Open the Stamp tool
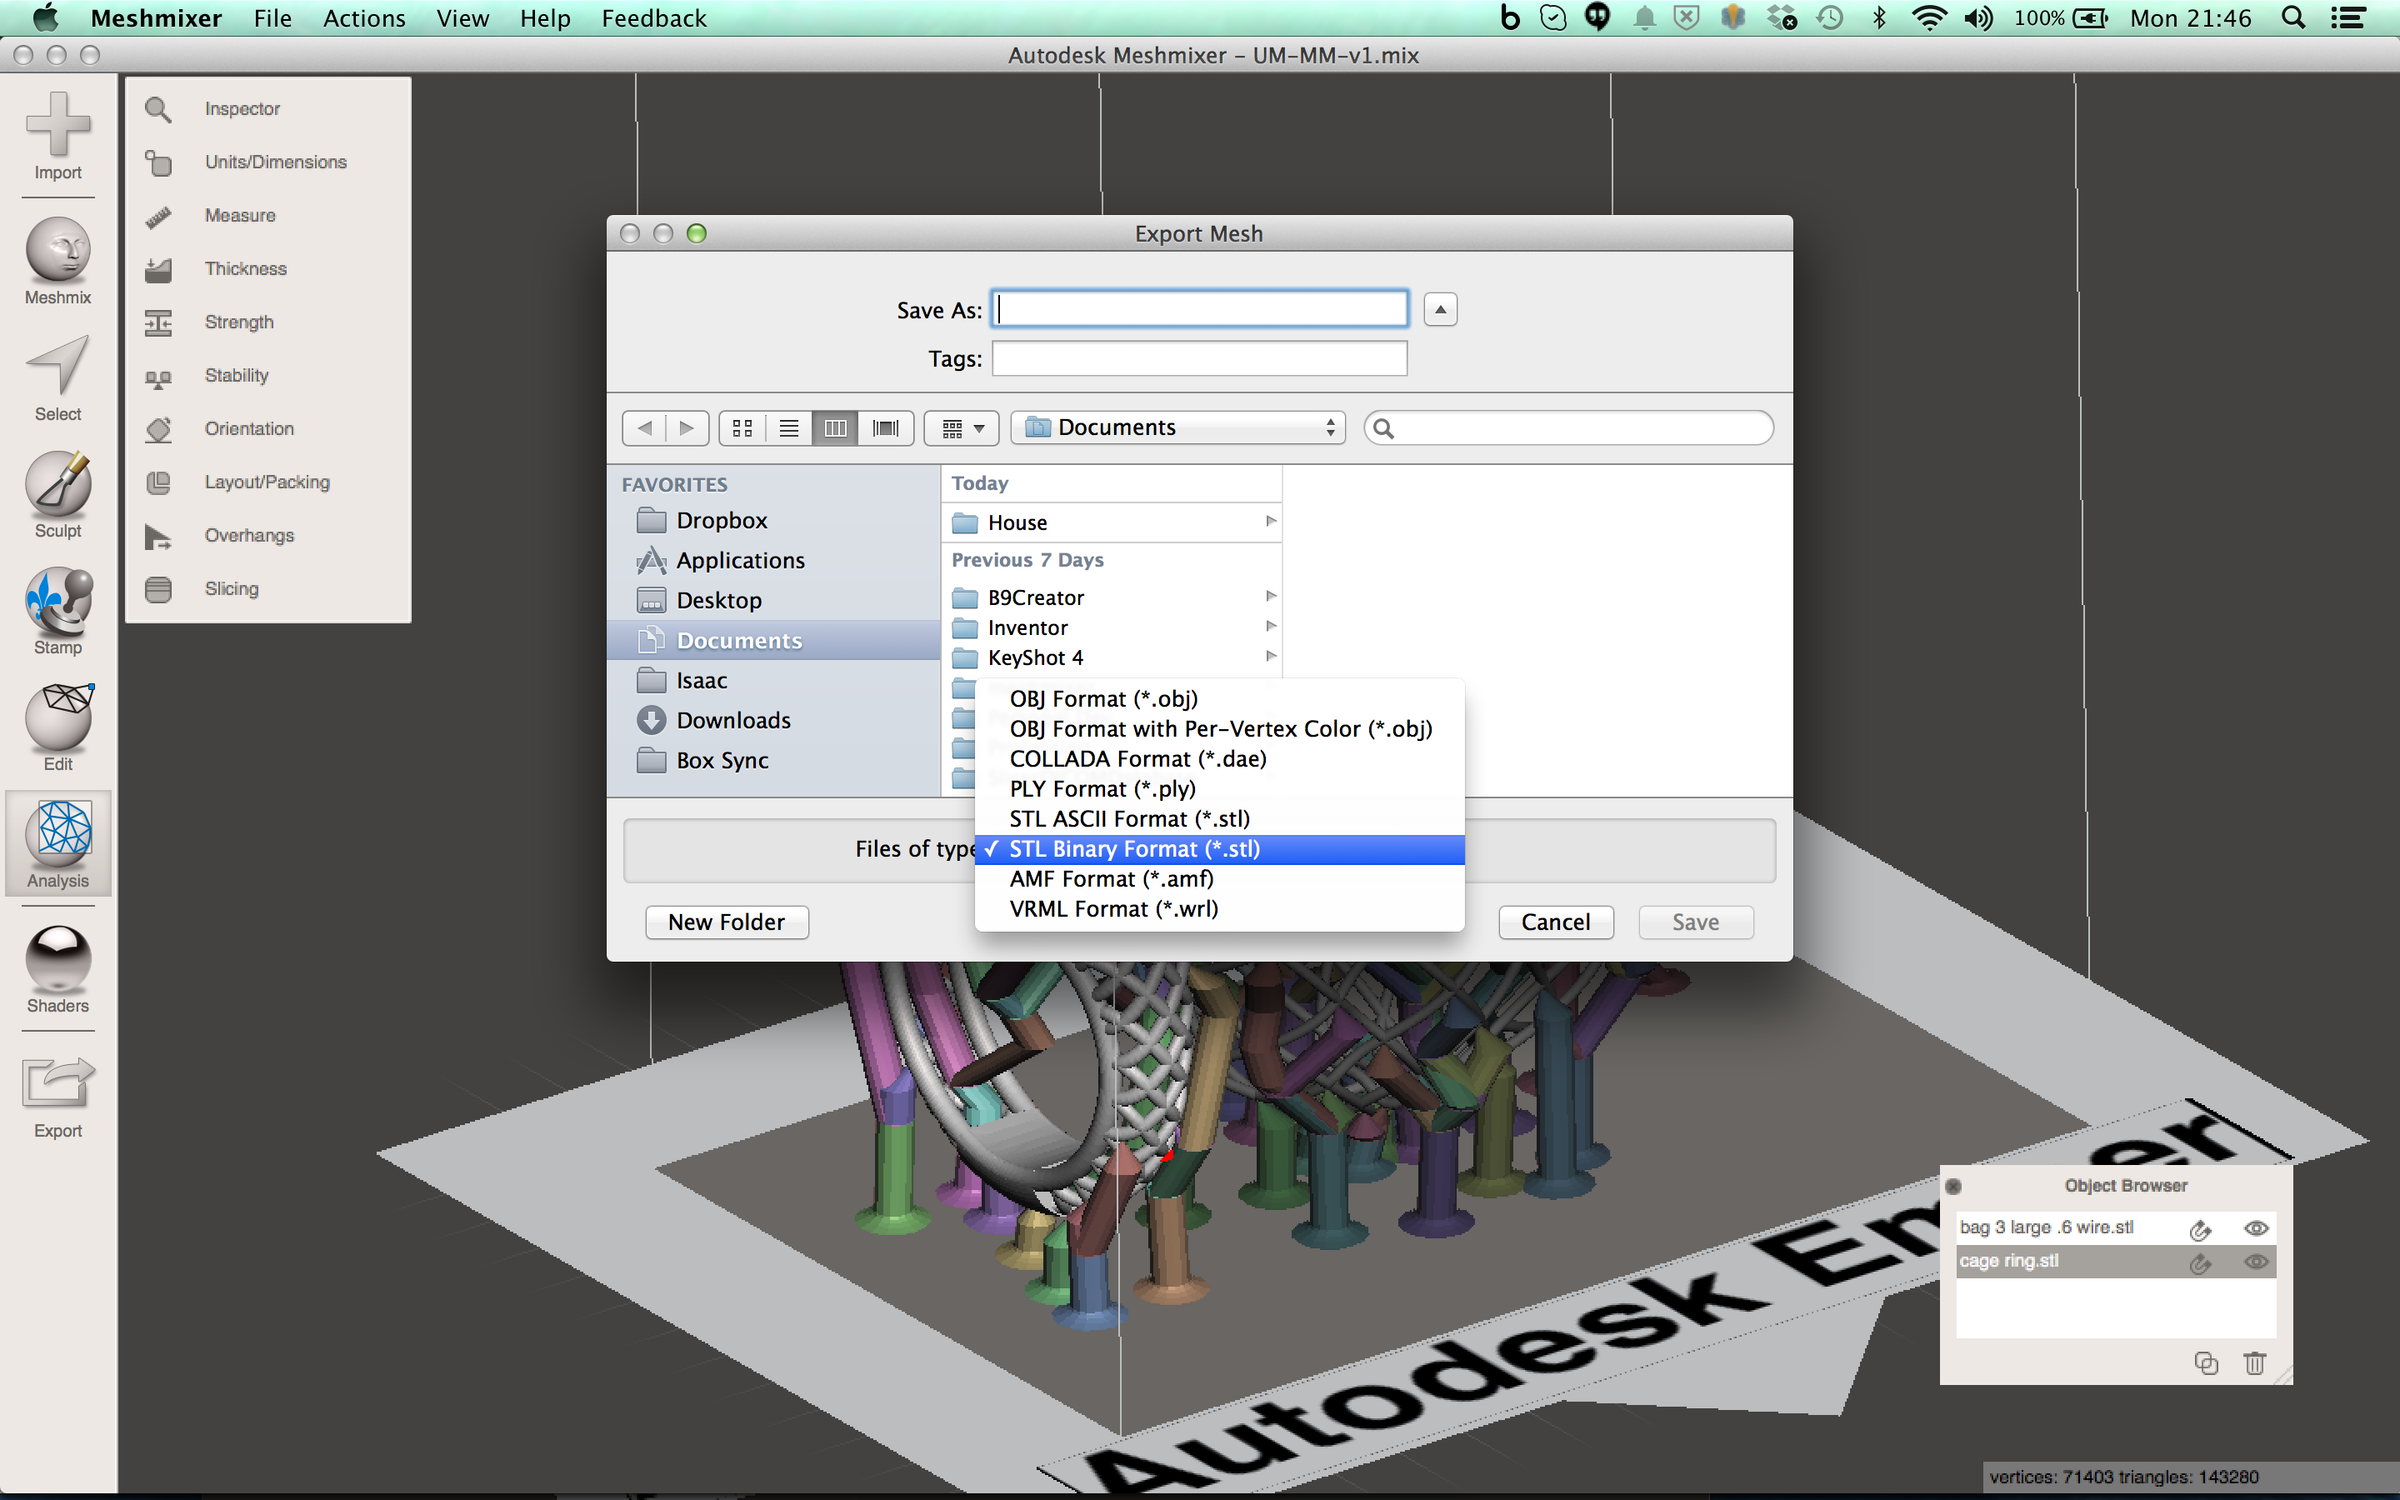 click(x=57, y=611)
